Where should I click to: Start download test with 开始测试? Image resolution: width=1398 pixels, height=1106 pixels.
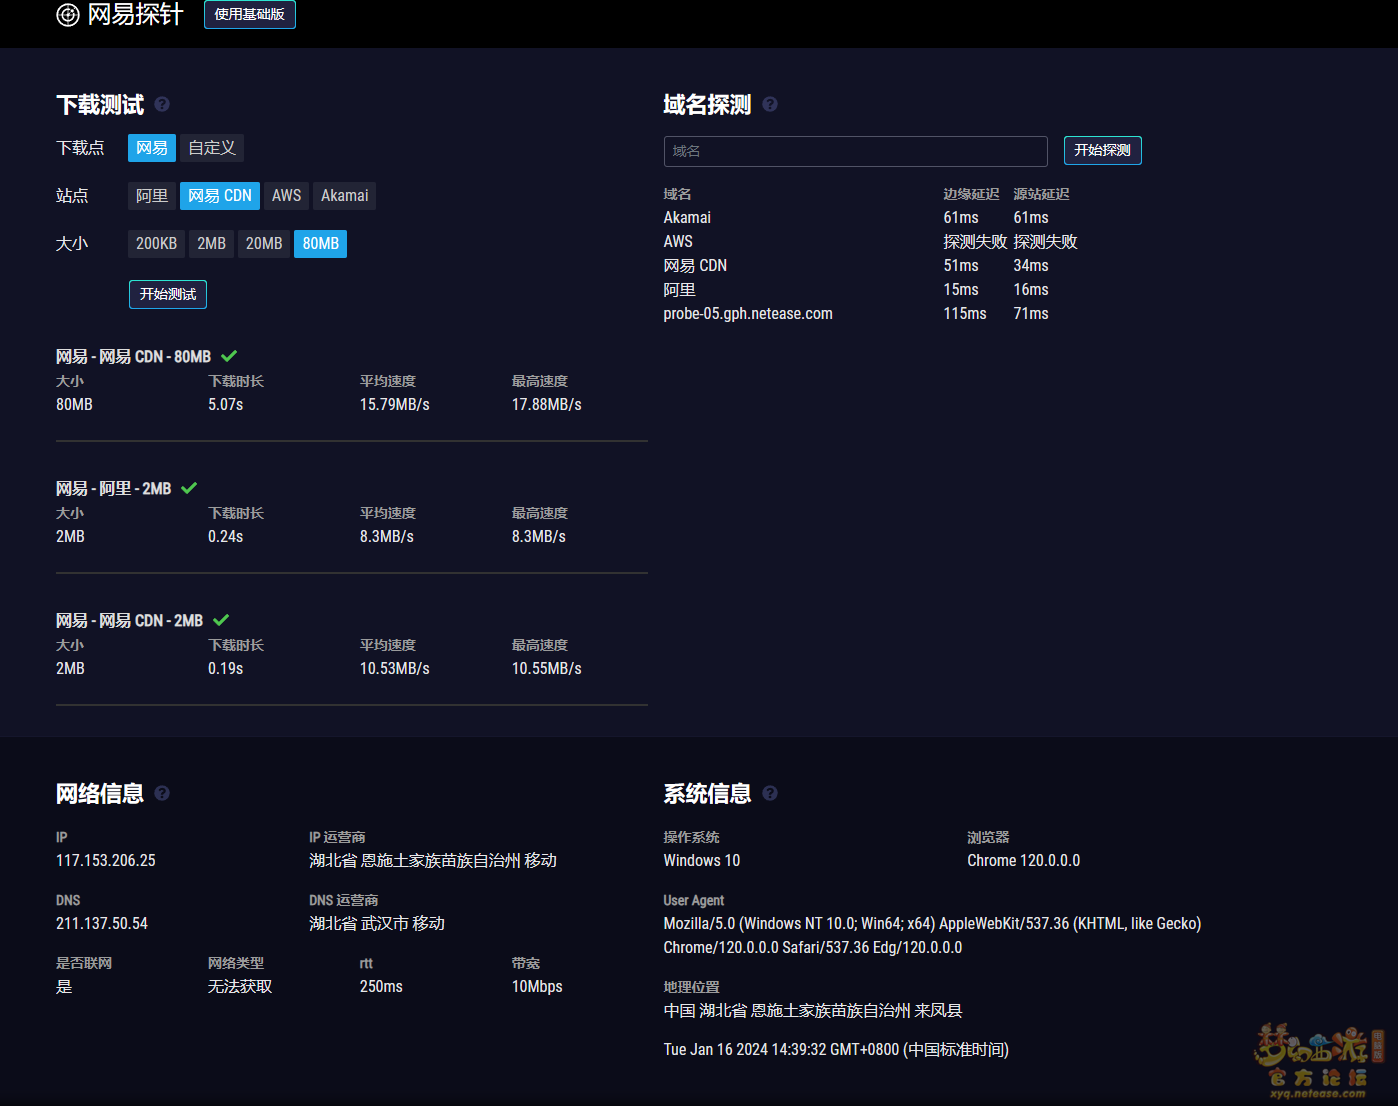click(x=168, y=294)
